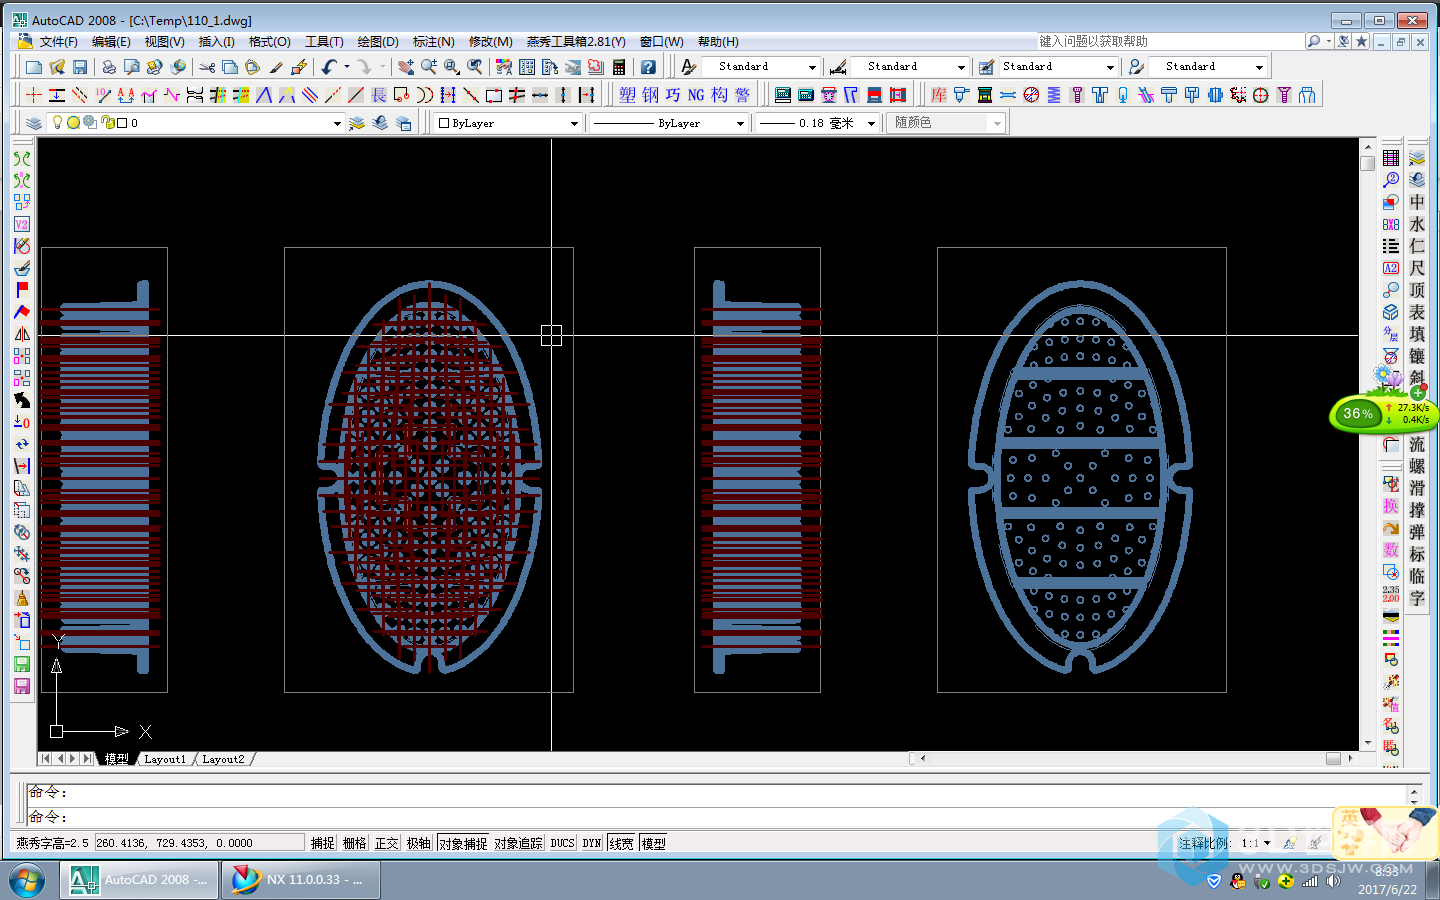Image resolution: width=1440 pixels, height=900 pixels.
Task: Toggle DYN dynamic input
Action: coord(592,843)
